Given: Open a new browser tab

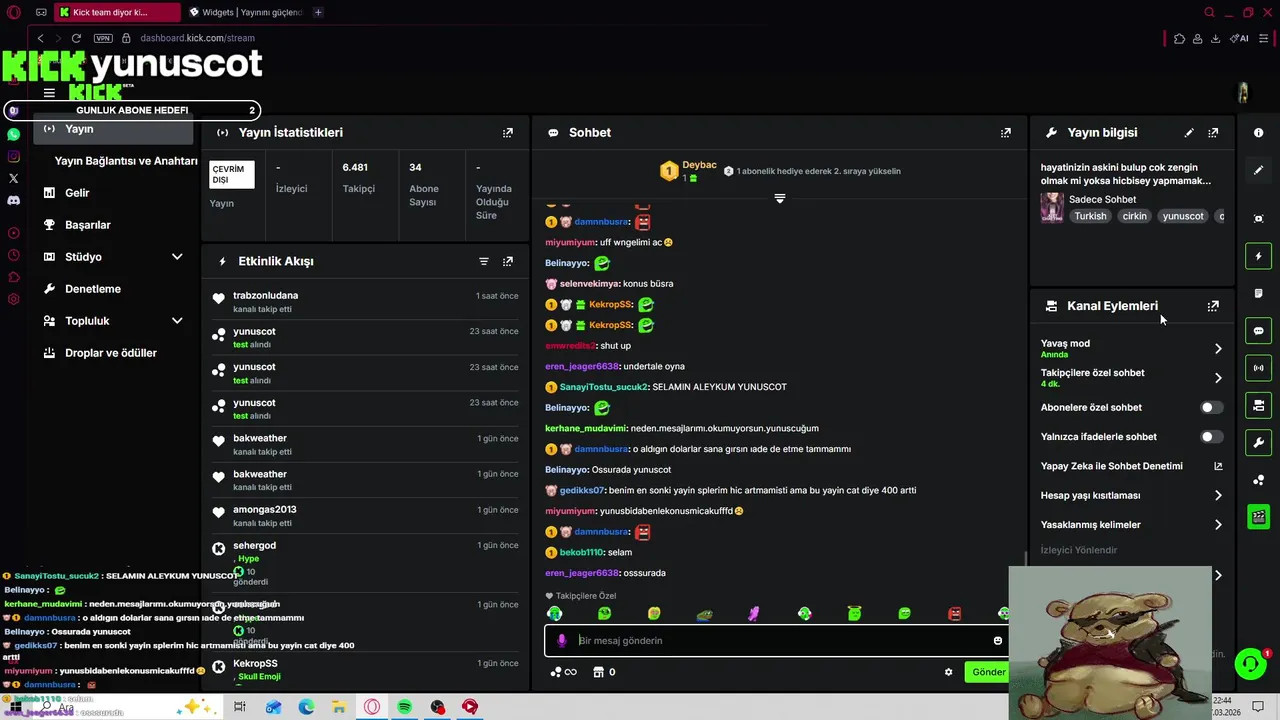Looking at the screenshot, I should pyautogui.click(x=318, y=13).
